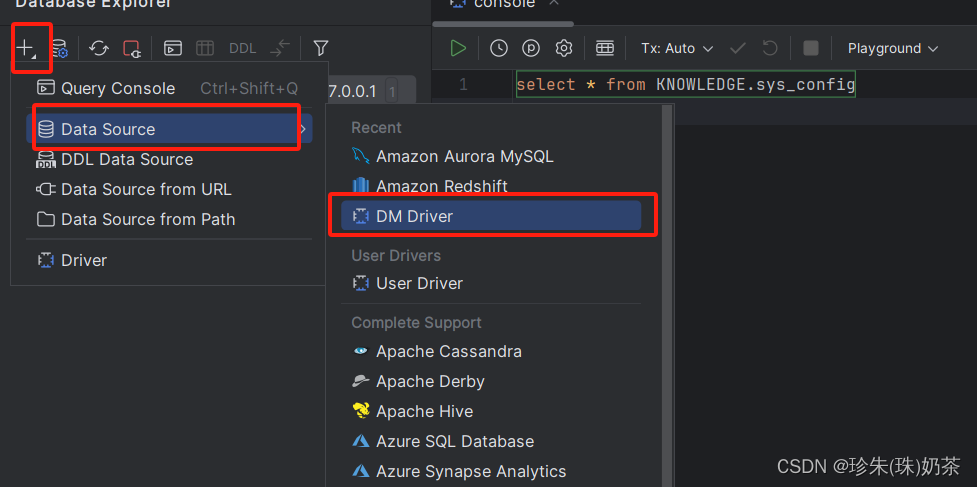This screenshot has width=977, height=487.
Task: Click the Apache Cassandra eye icon
Action: click(361, 351)
